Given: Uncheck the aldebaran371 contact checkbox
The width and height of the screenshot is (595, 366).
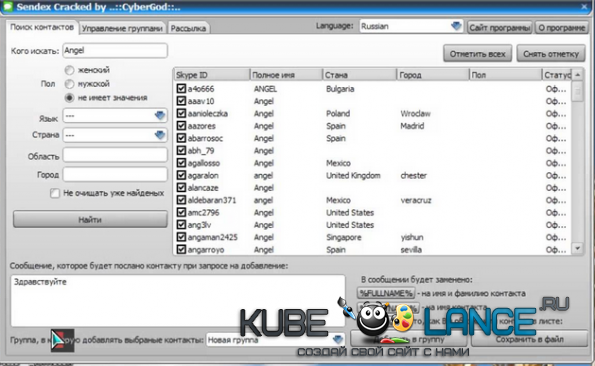Looking at the screenshot, I should pos(181,200).
